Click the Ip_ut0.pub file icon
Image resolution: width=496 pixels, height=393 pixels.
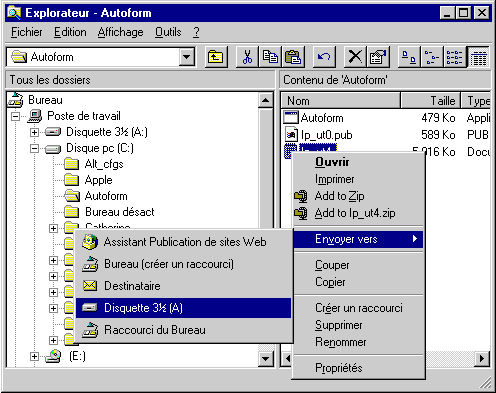(x=291, y=135)
